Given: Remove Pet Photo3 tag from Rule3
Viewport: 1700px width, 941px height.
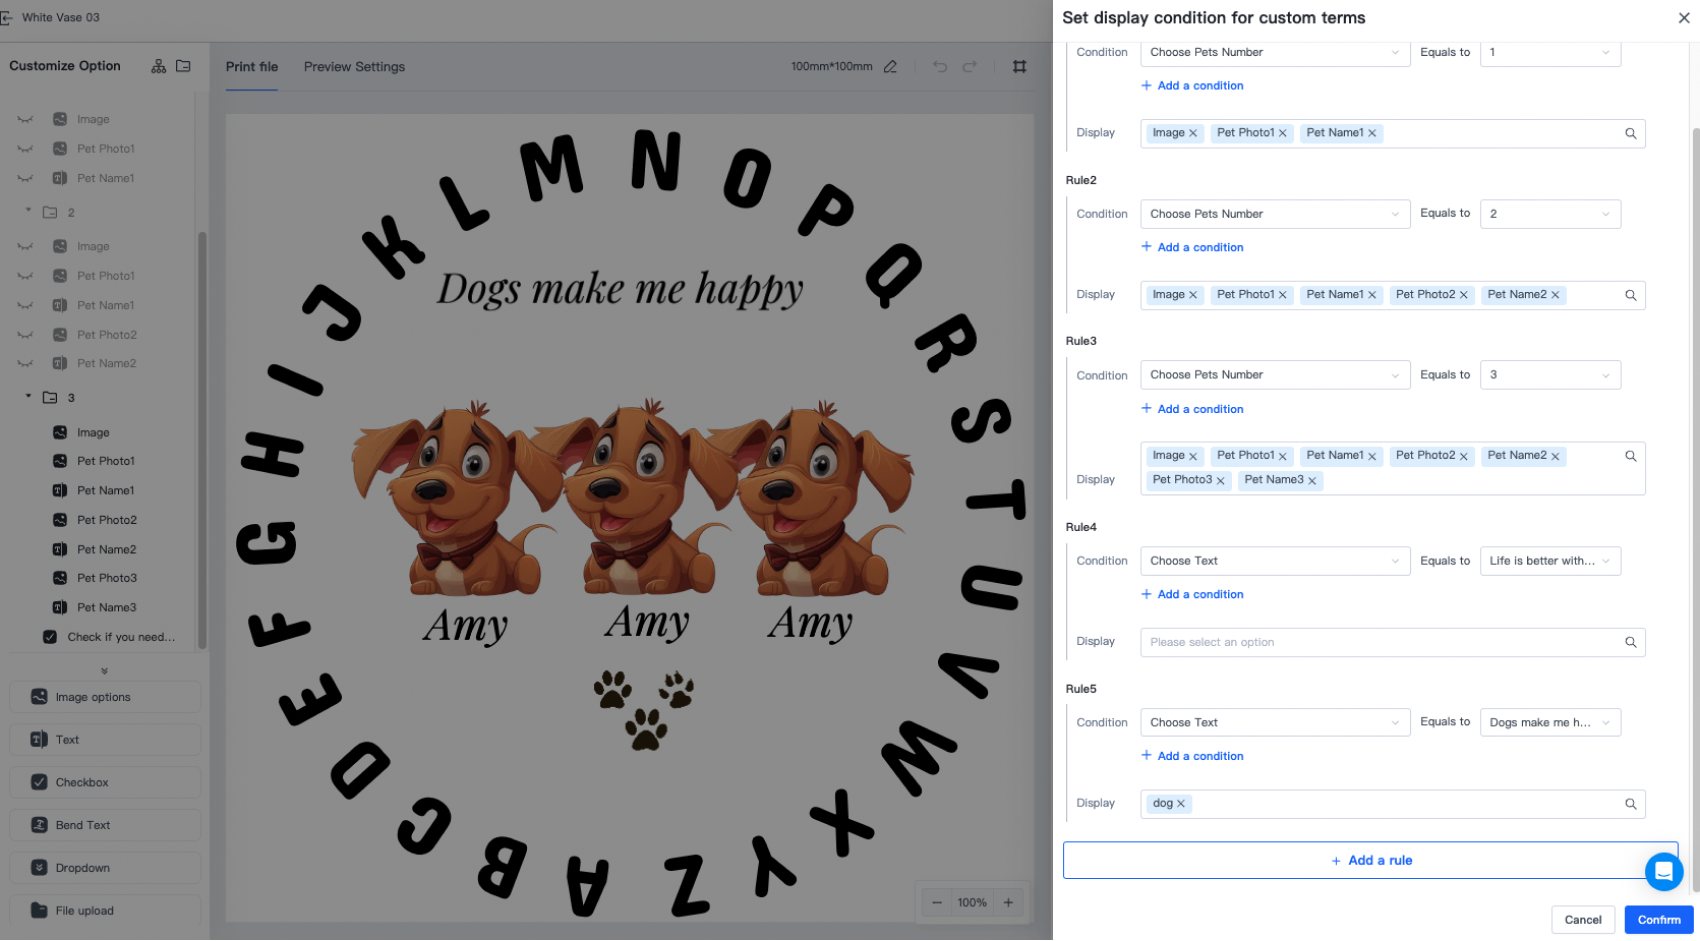Looking at the screenshot, I should [1220, 481].
